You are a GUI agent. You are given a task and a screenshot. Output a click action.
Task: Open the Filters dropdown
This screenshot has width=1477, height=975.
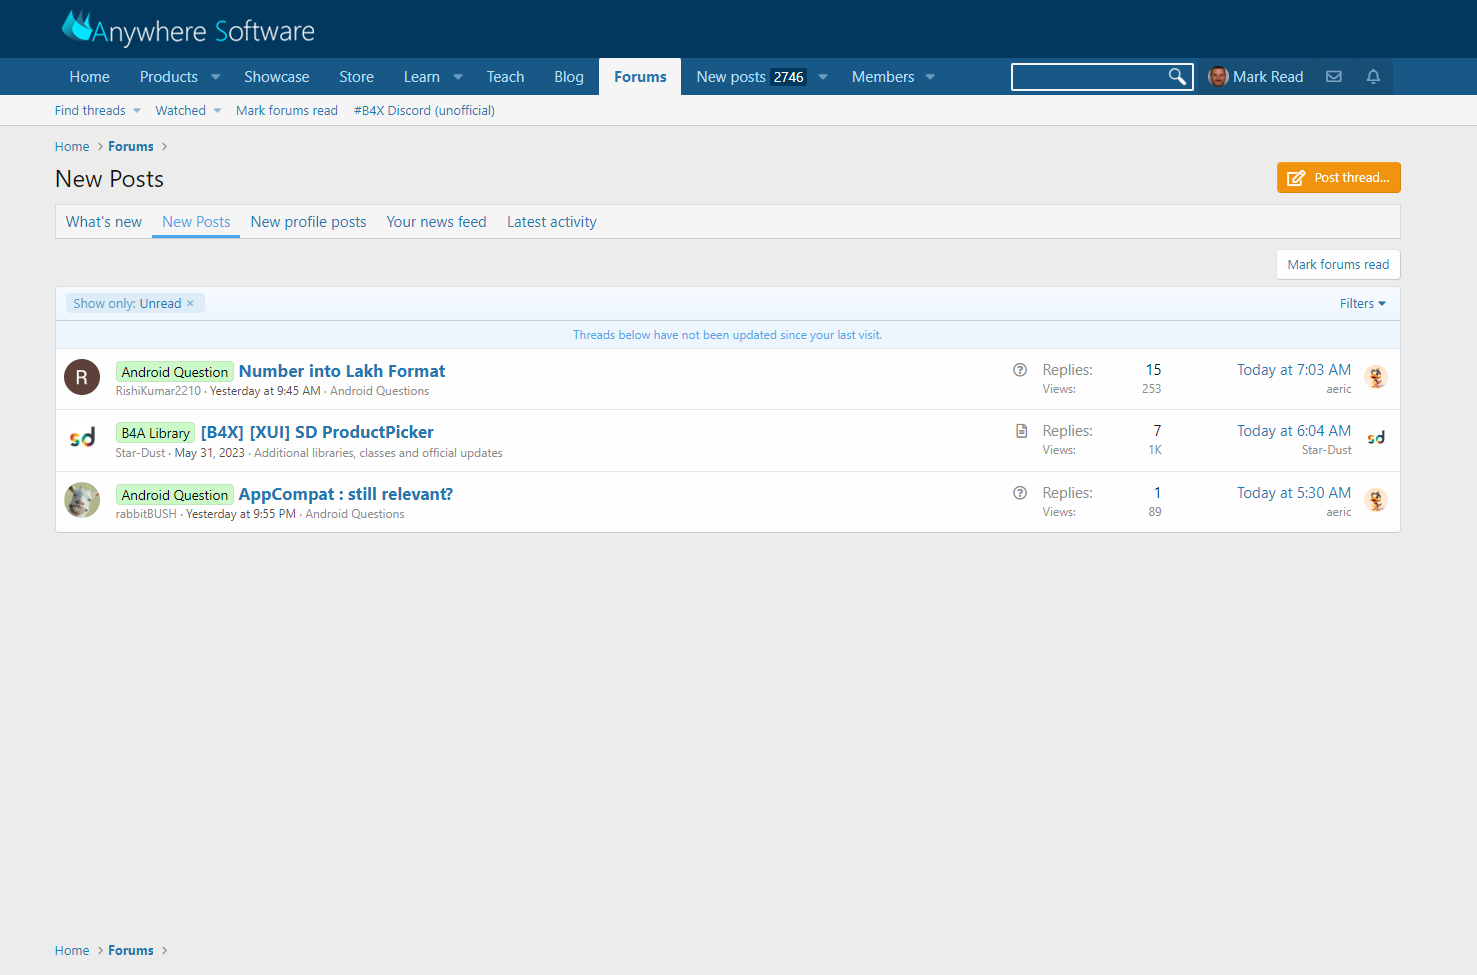[x=1363, y=304]
